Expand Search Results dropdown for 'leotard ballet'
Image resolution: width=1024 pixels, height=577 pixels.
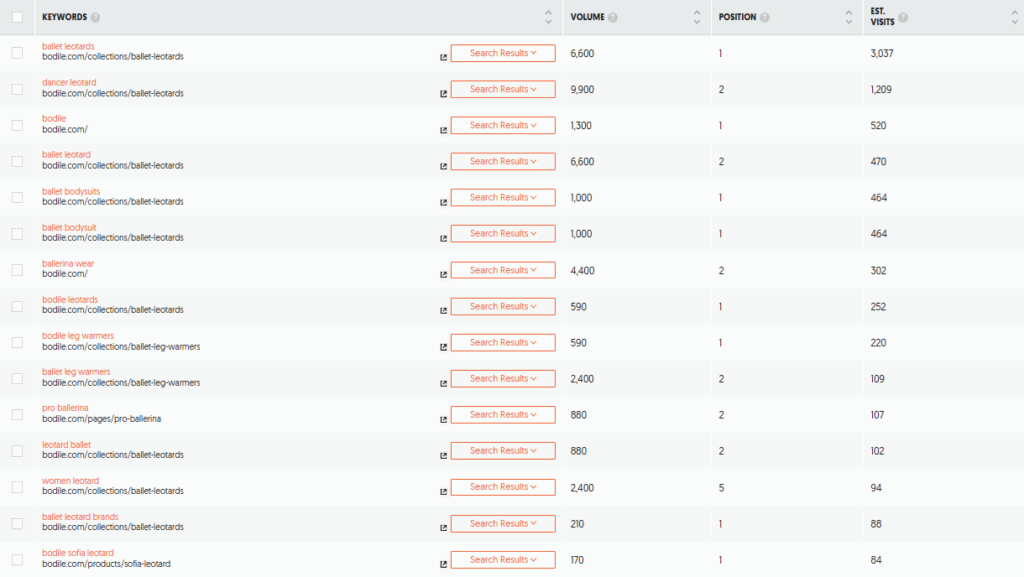pos(503,451)
